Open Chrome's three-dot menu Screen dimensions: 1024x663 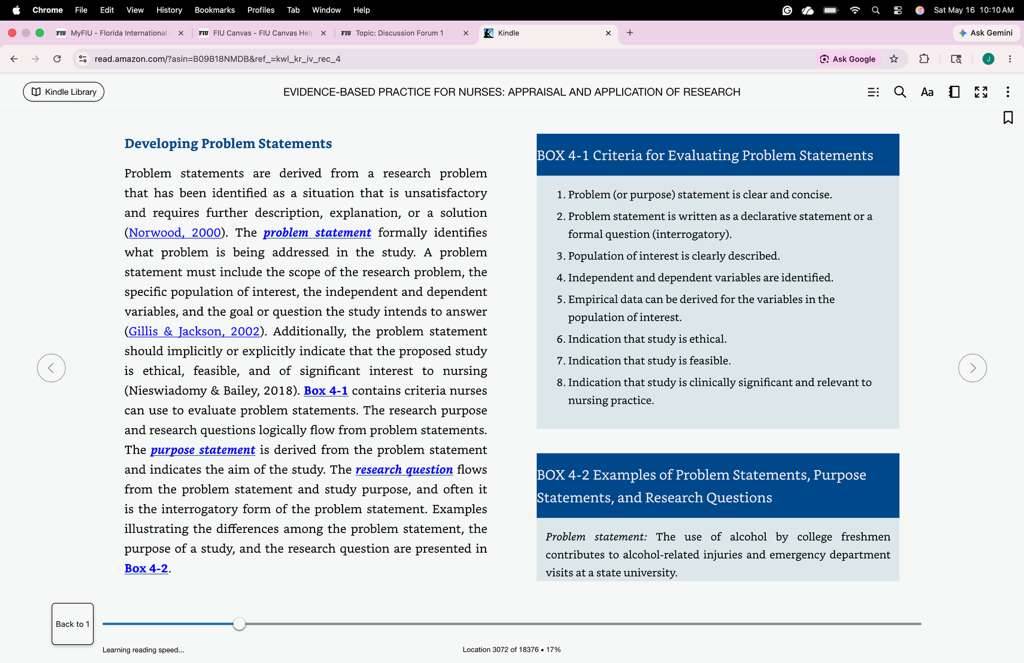pos(1010,59)
